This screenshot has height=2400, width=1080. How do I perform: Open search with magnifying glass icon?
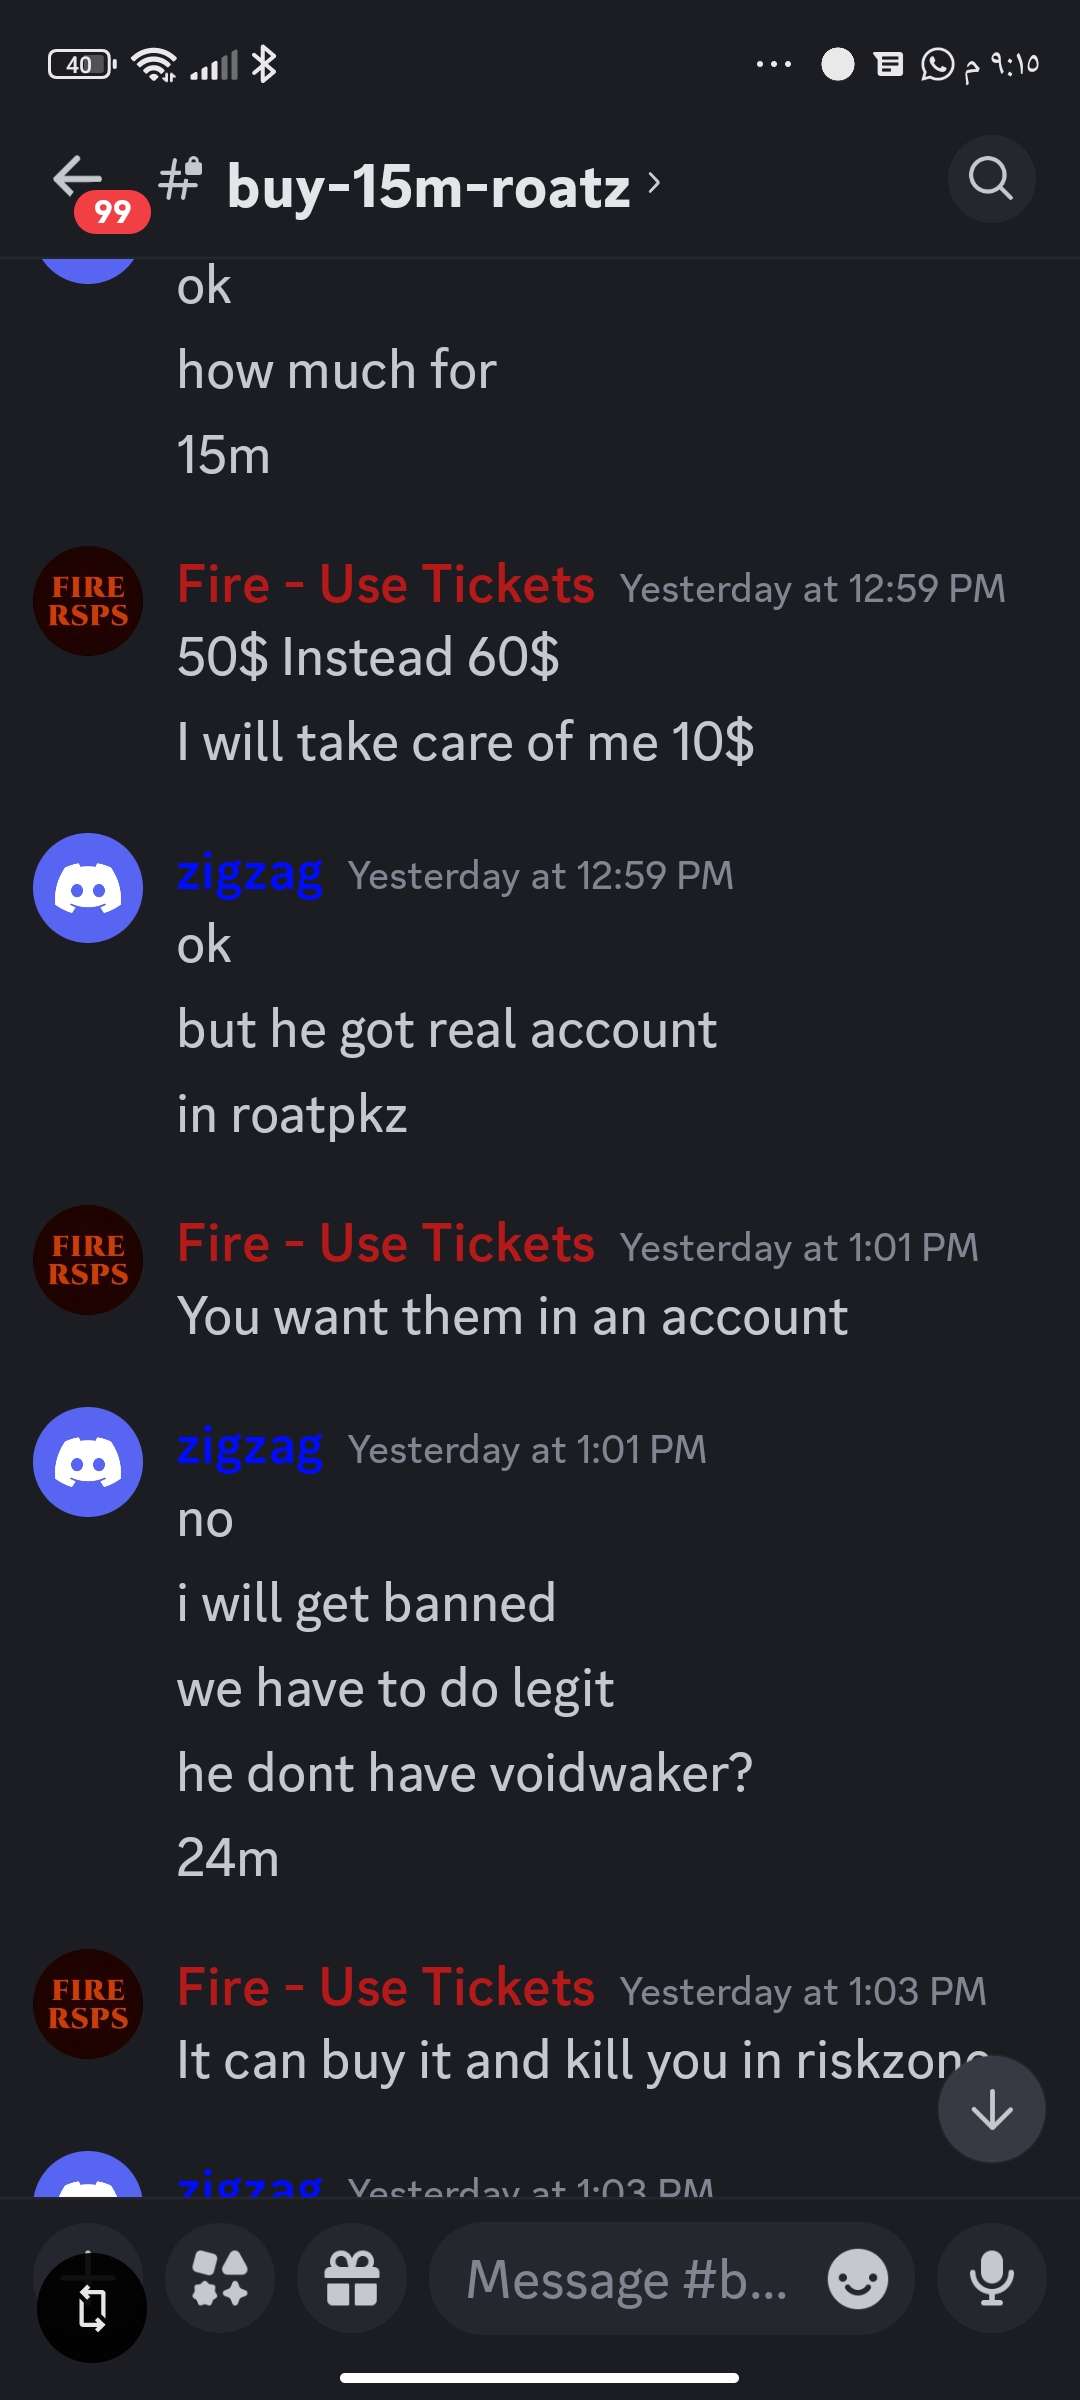[x=991, y=179]
